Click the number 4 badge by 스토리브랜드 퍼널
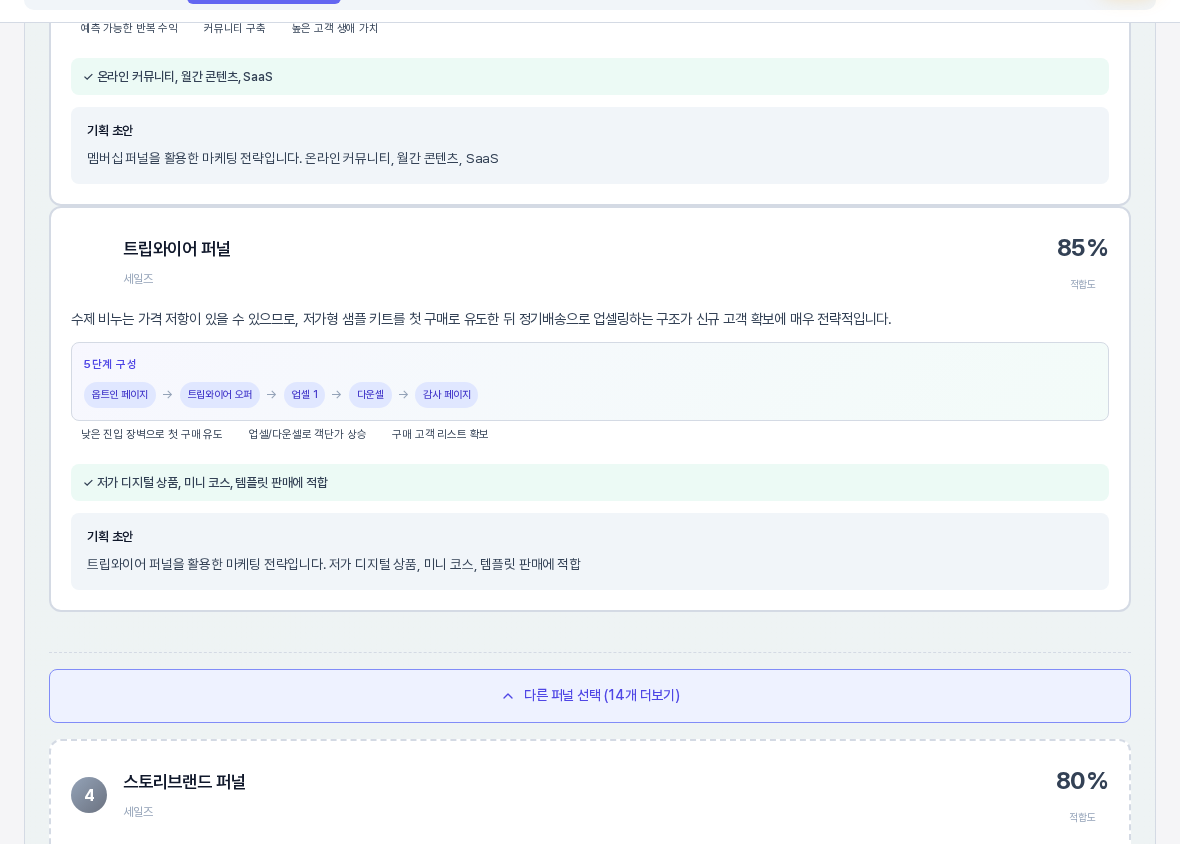Viewport: 1180px width, 844px height. tap(89, 795)
